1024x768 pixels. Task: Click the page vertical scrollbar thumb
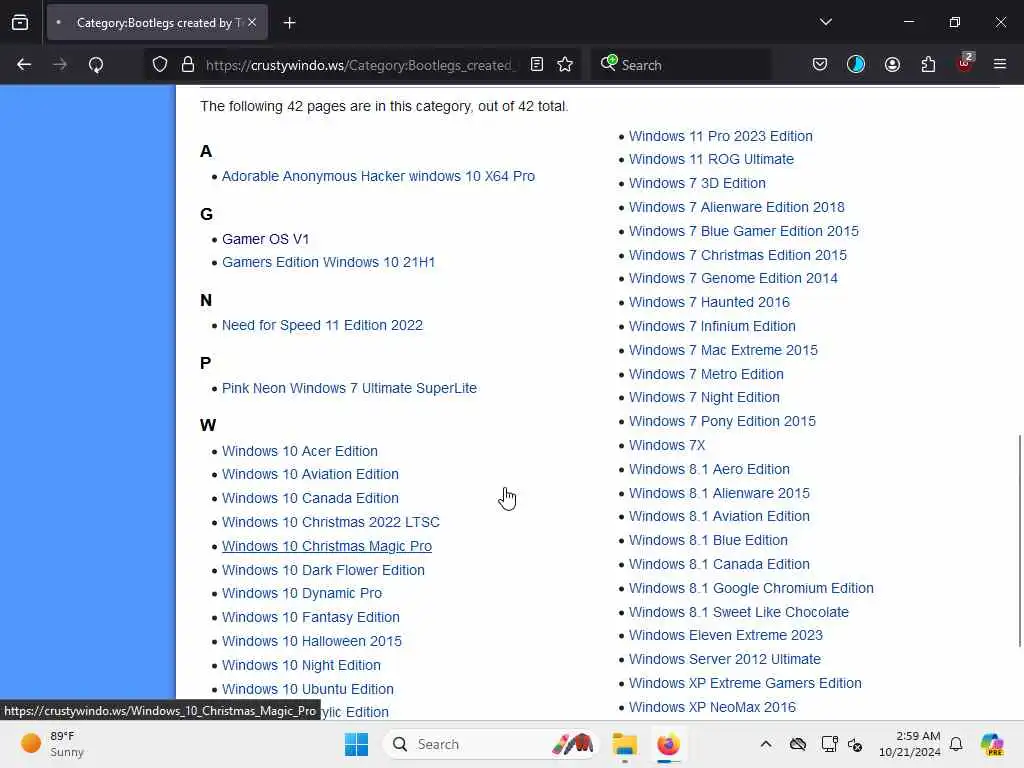(1019, 541)
